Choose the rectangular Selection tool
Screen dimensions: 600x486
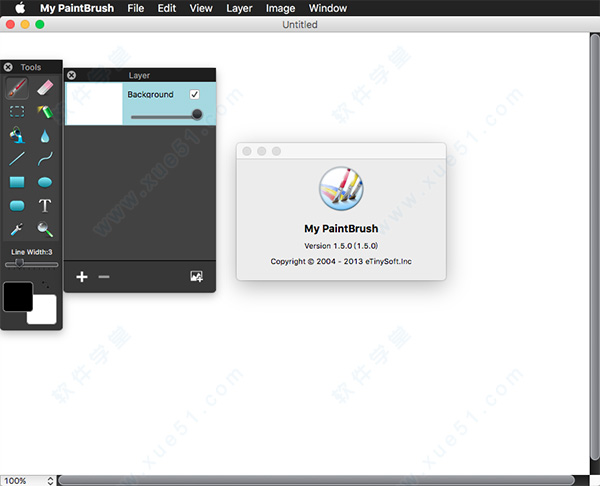pyautogui.click(x=17, y=111)
